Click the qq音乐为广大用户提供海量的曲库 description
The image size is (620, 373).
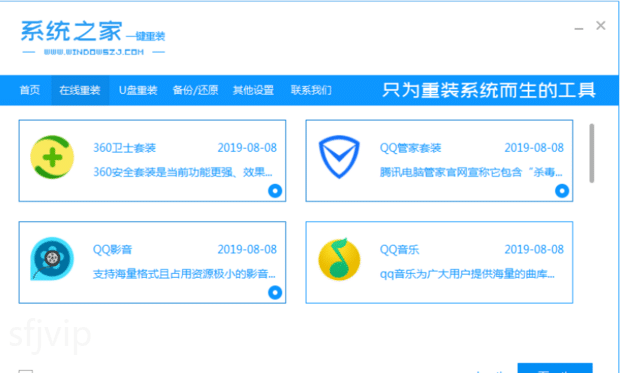click(x=467, y=274)
